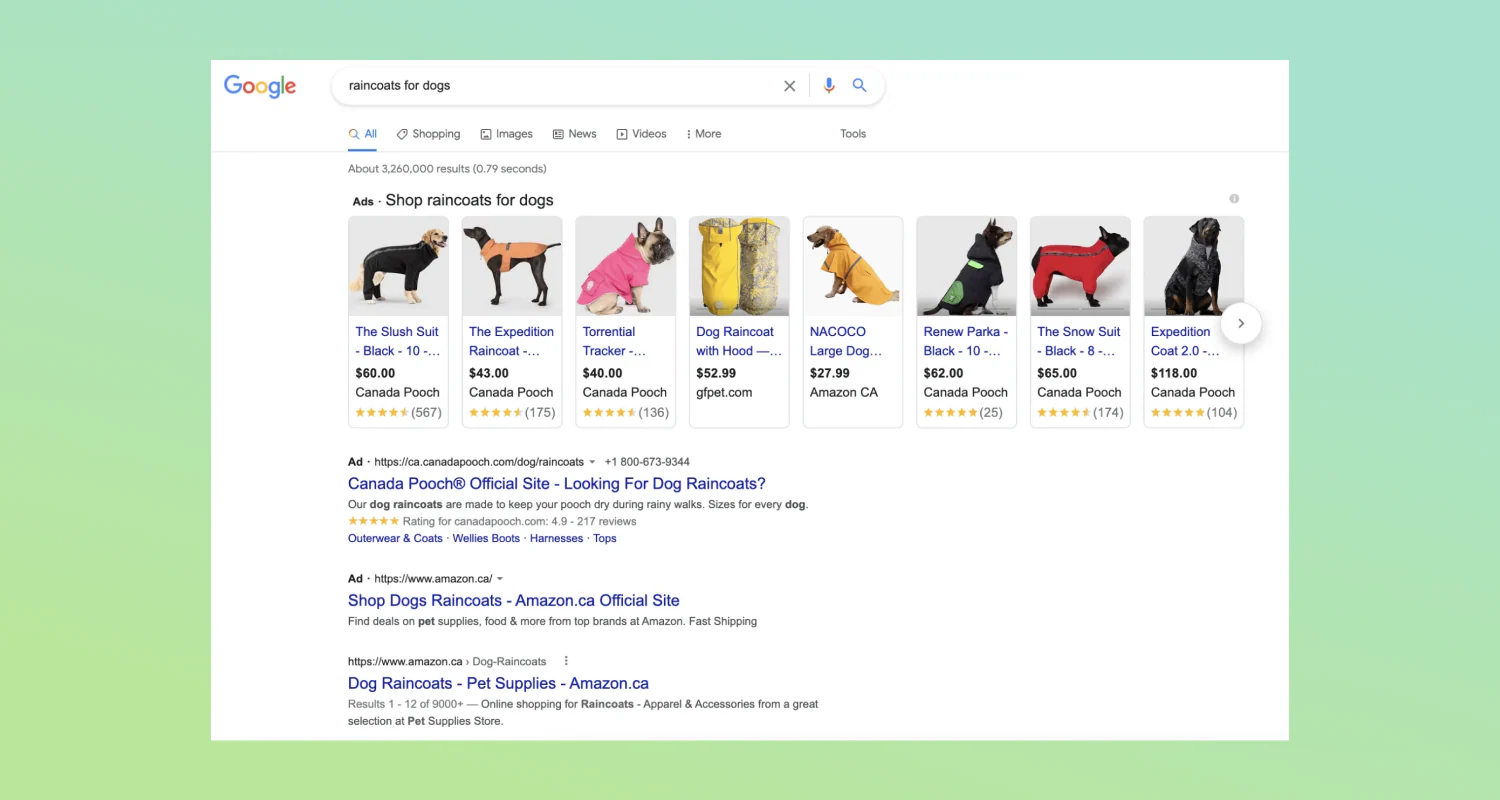The image size is (1500, 800).
Task: Advance the shopping carousel with the right arrow
Action: tap(1240, 323)
